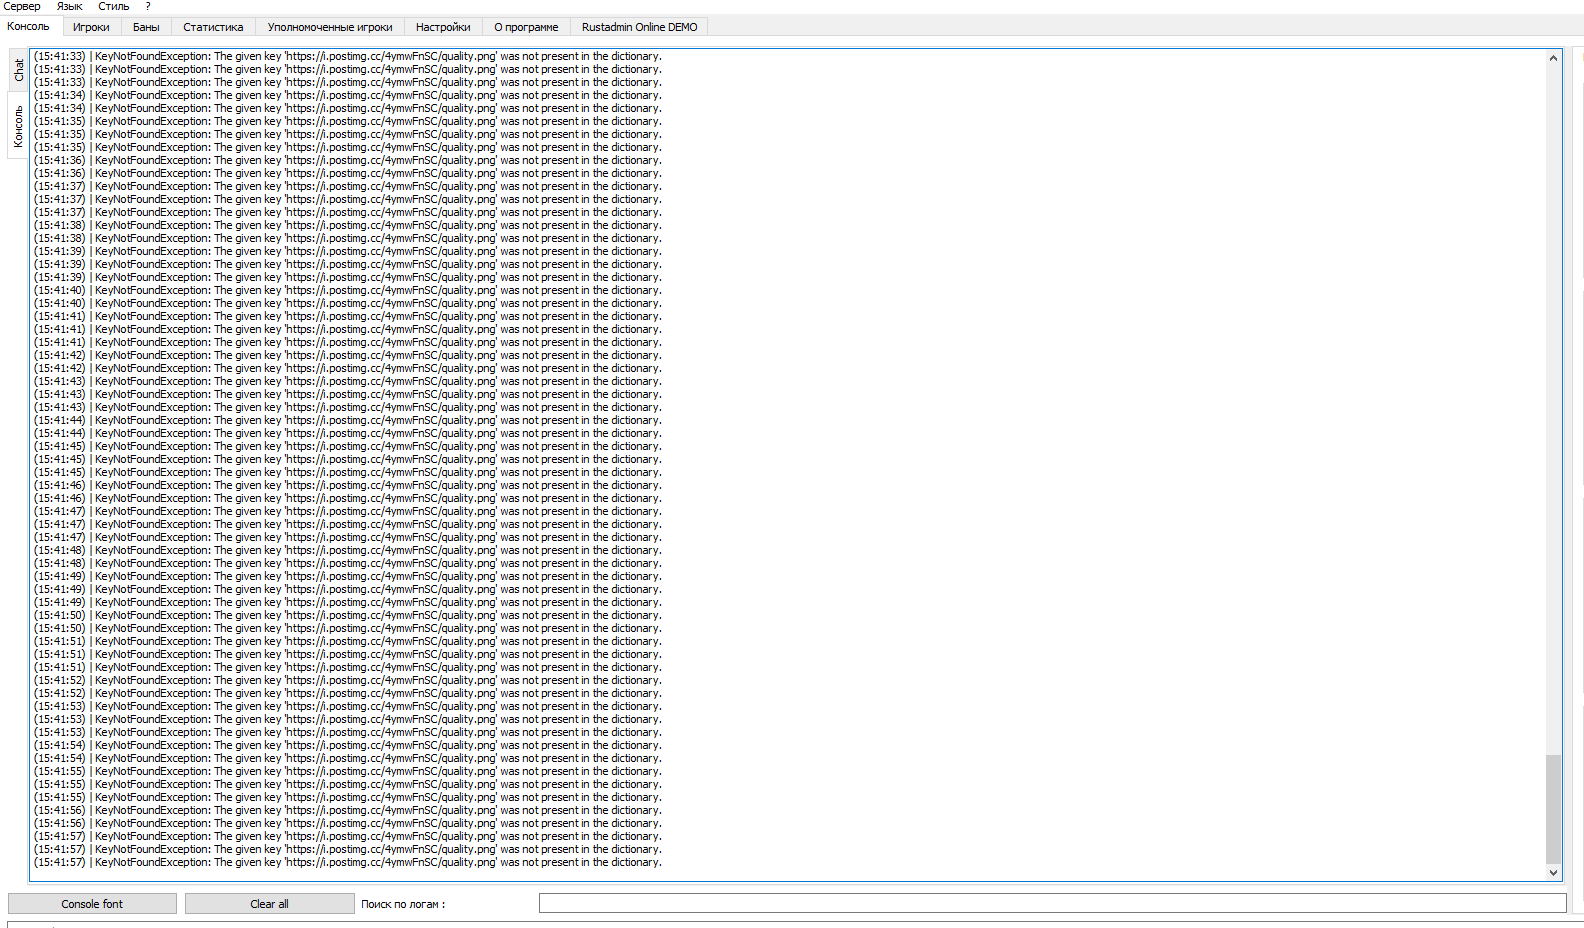1584x928 pixels.
Task: Open the Сервер menu
Action: click(22, 6)
